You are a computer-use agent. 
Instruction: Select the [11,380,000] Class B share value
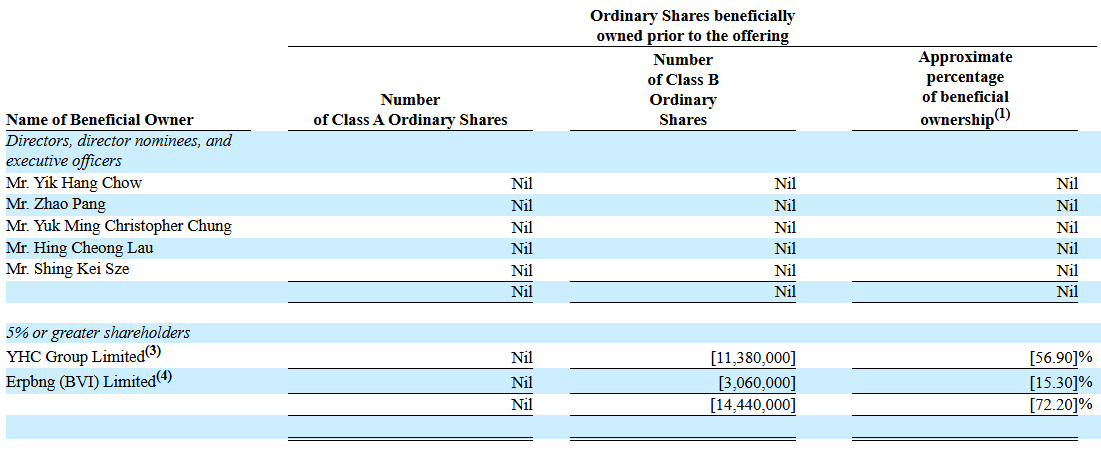tap(753, 357)
